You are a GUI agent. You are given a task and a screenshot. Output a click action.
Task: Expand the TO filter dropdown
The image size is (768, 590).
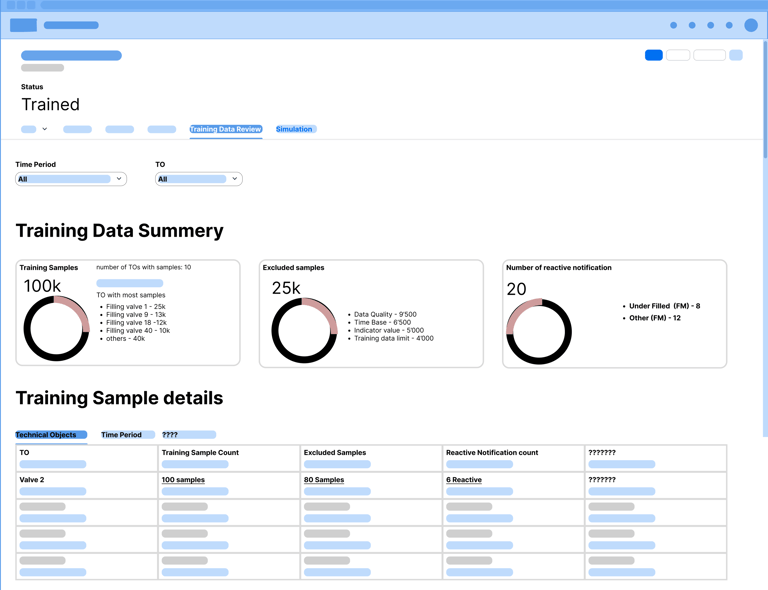(x=198, y=179)
